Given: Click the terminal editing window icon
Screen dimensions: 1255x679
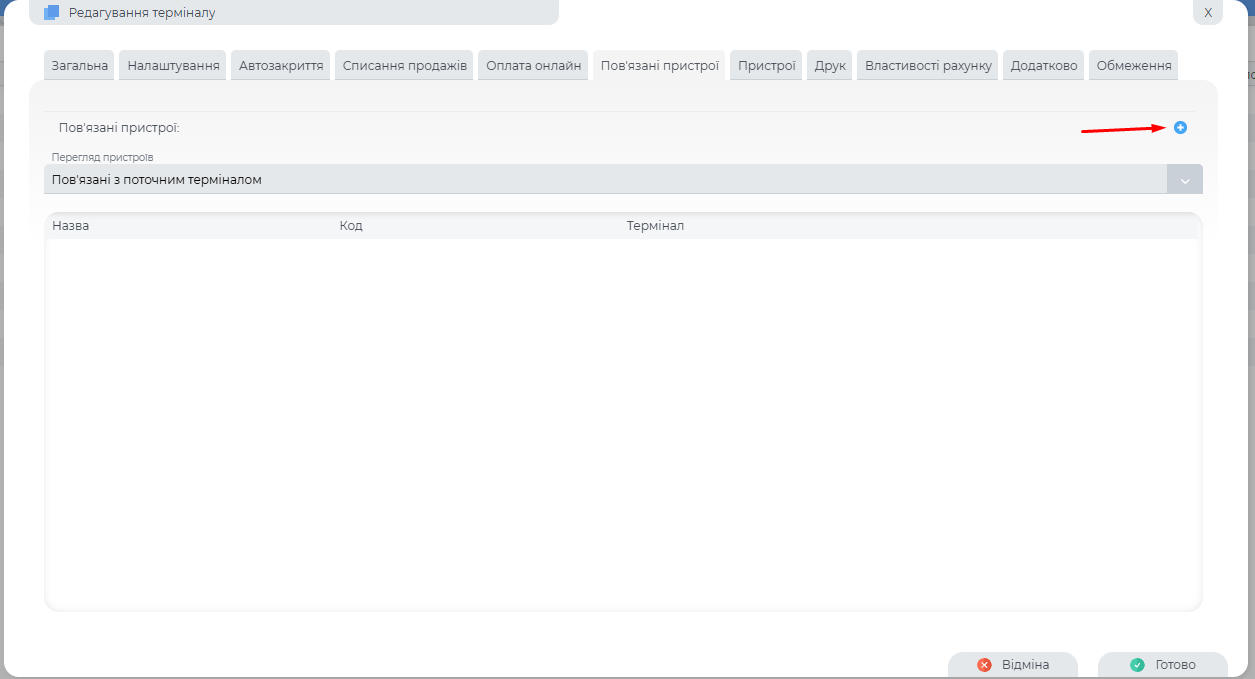Looking at the screenshot, I should point(52,13).
